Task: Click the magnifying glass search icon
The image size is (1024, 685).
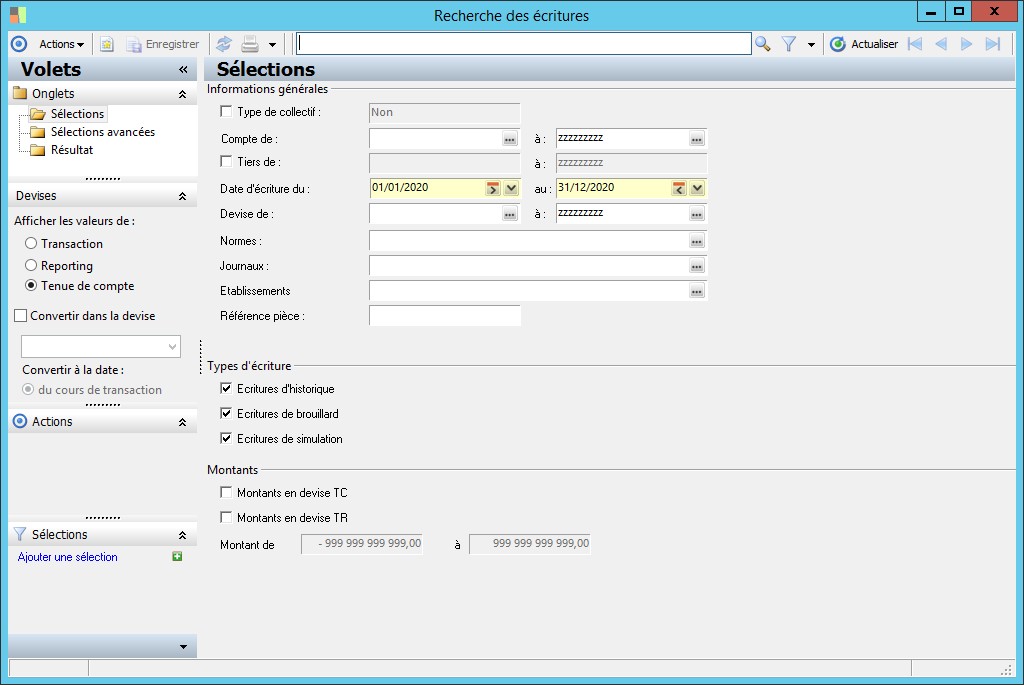Action: pyautogui.click(x=763, y=44)
